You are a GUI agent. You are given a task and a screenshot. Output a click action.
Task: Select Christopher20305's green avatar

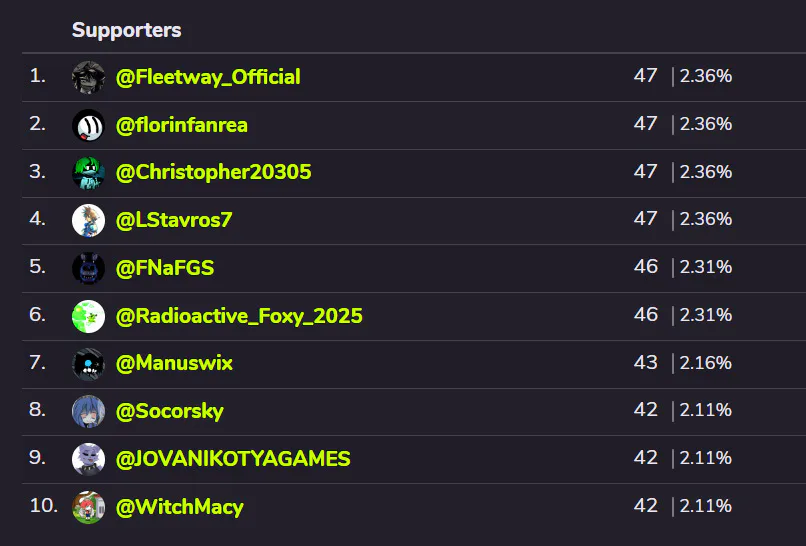click(88, 173)
